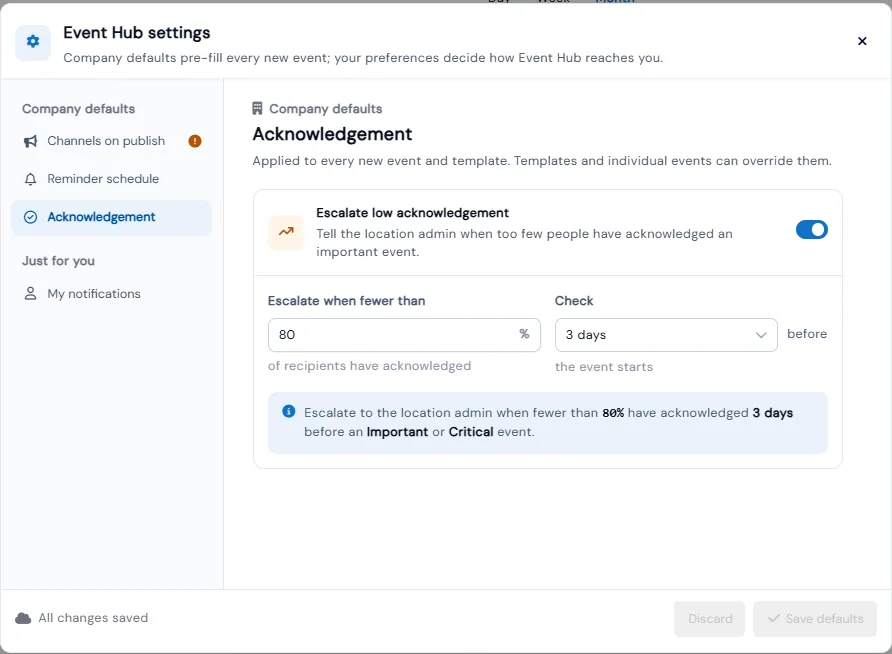The width and height of the screenshot is (892, 654).
Task: Select the Acknowledgement sidebar item
Action: [112, 217]
